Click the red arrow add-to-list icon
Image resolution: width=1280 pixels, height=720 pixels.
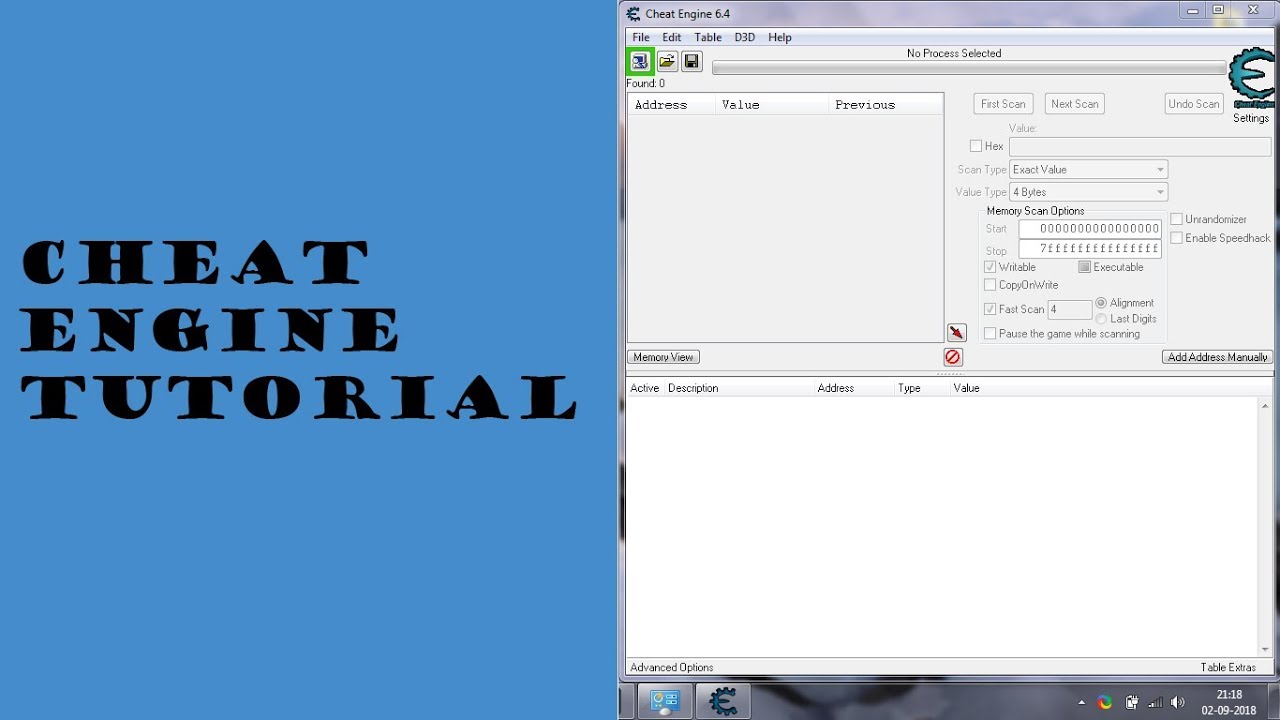957,333
